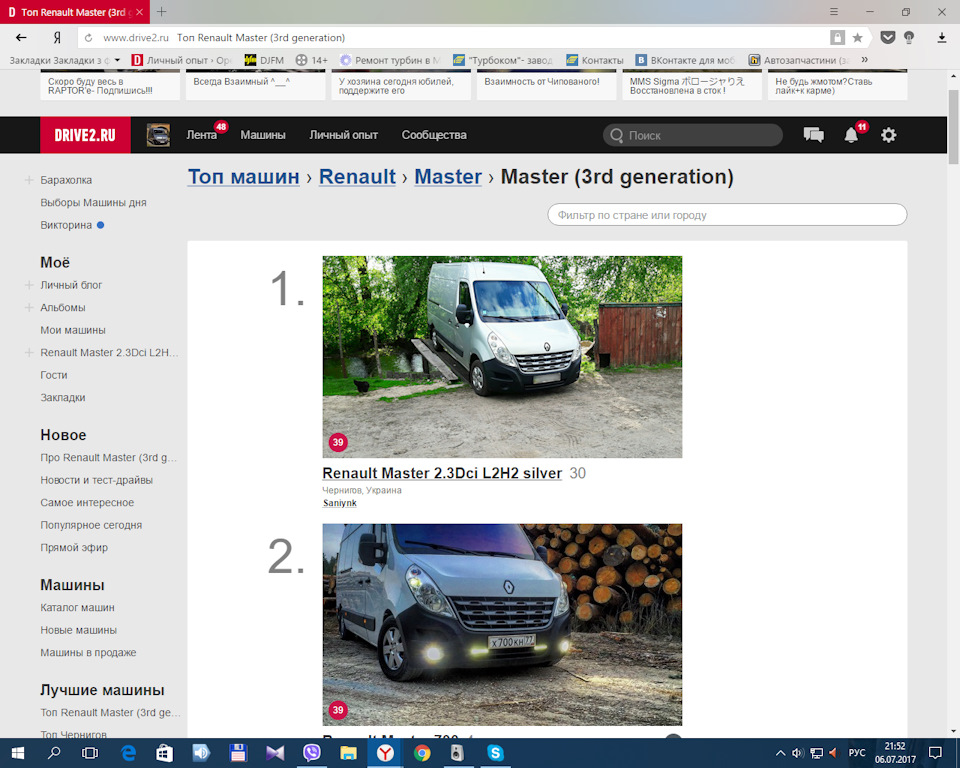
Task: Close the Renault Master tab
Action: point(140,12)
